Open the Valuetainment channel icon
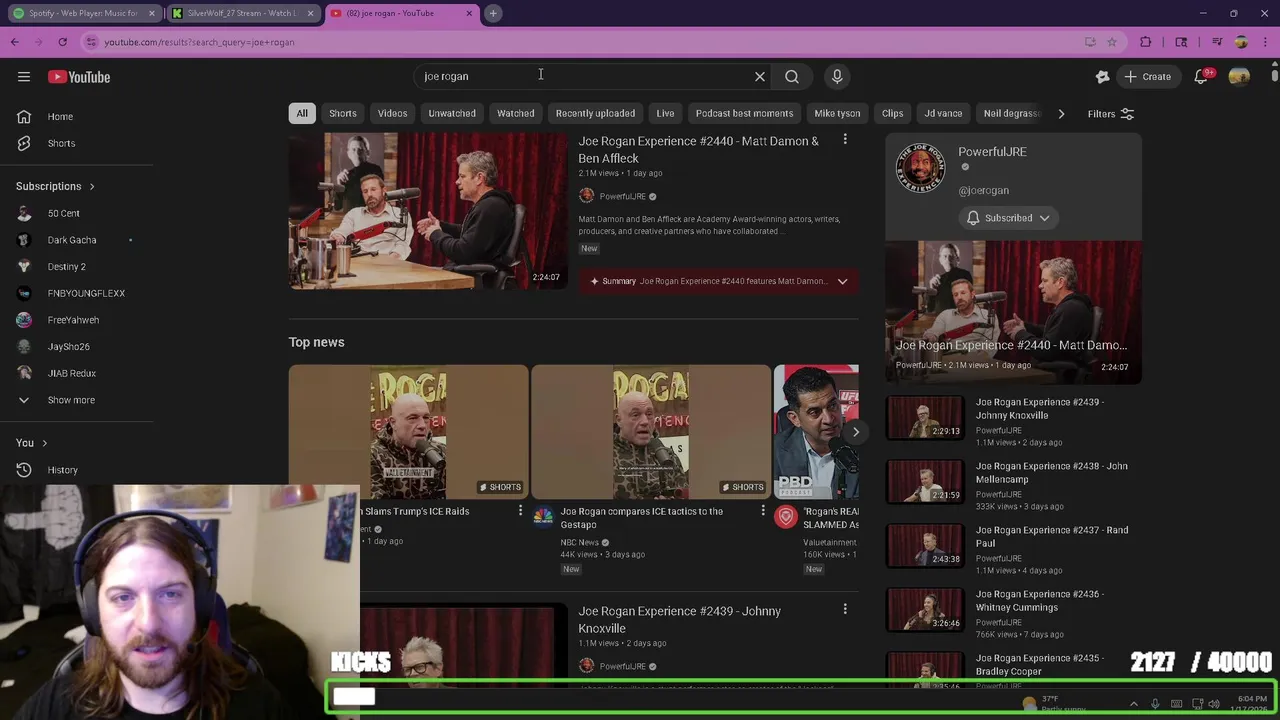Screen dimensions: 1280x720 pyautogui.click(x=786, y=516)
